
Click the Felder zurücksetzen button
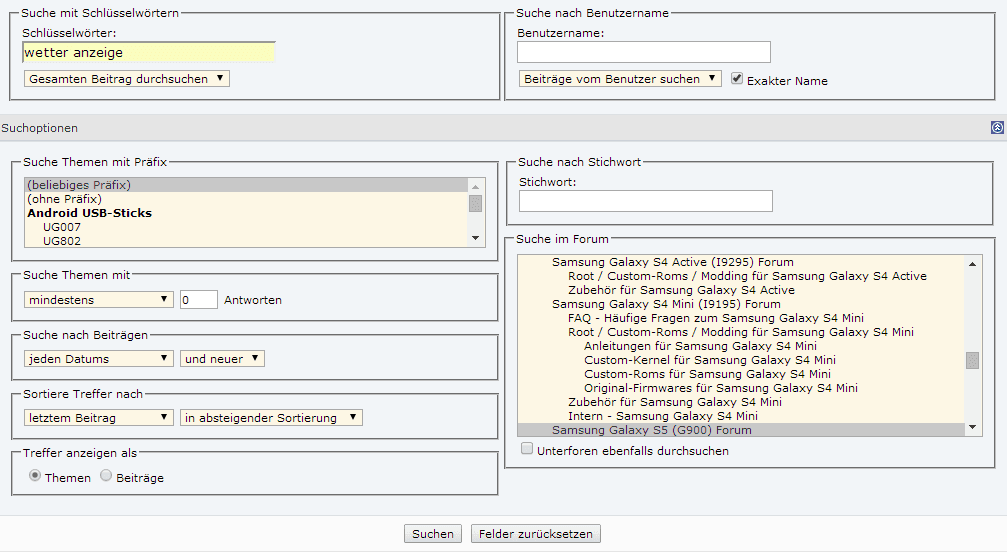pyautogui.click(x=536, y=534)
